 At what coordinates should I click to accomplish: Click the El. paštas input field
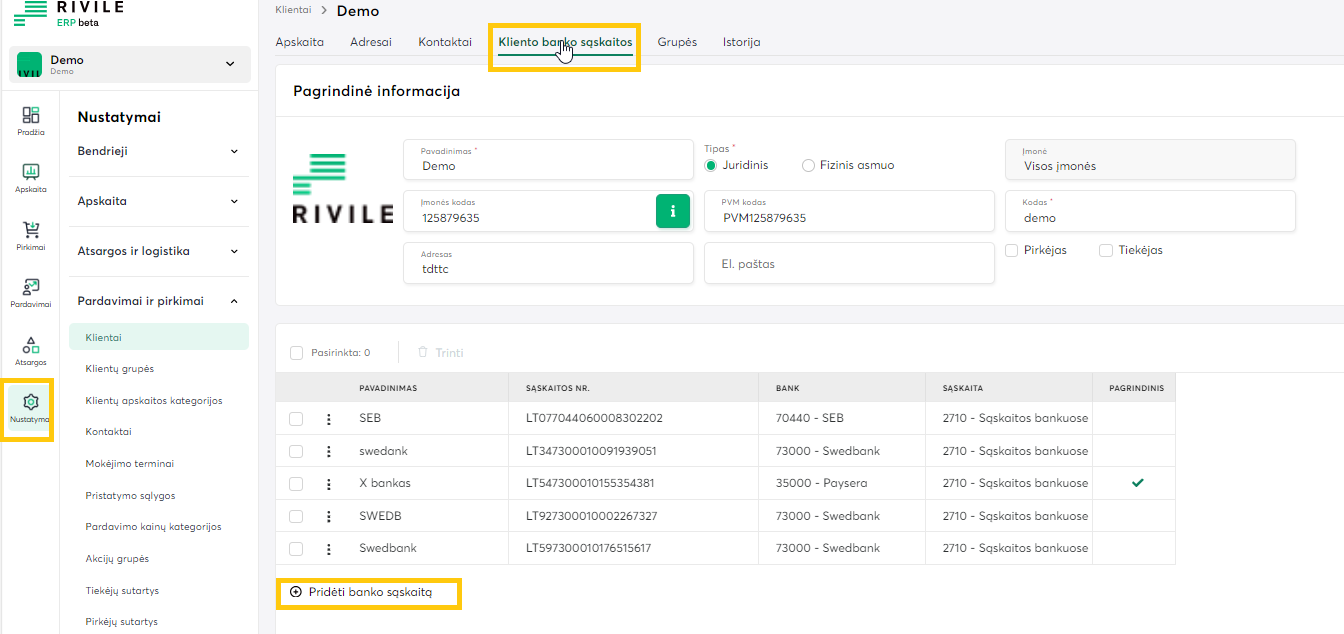click(849, 264)
